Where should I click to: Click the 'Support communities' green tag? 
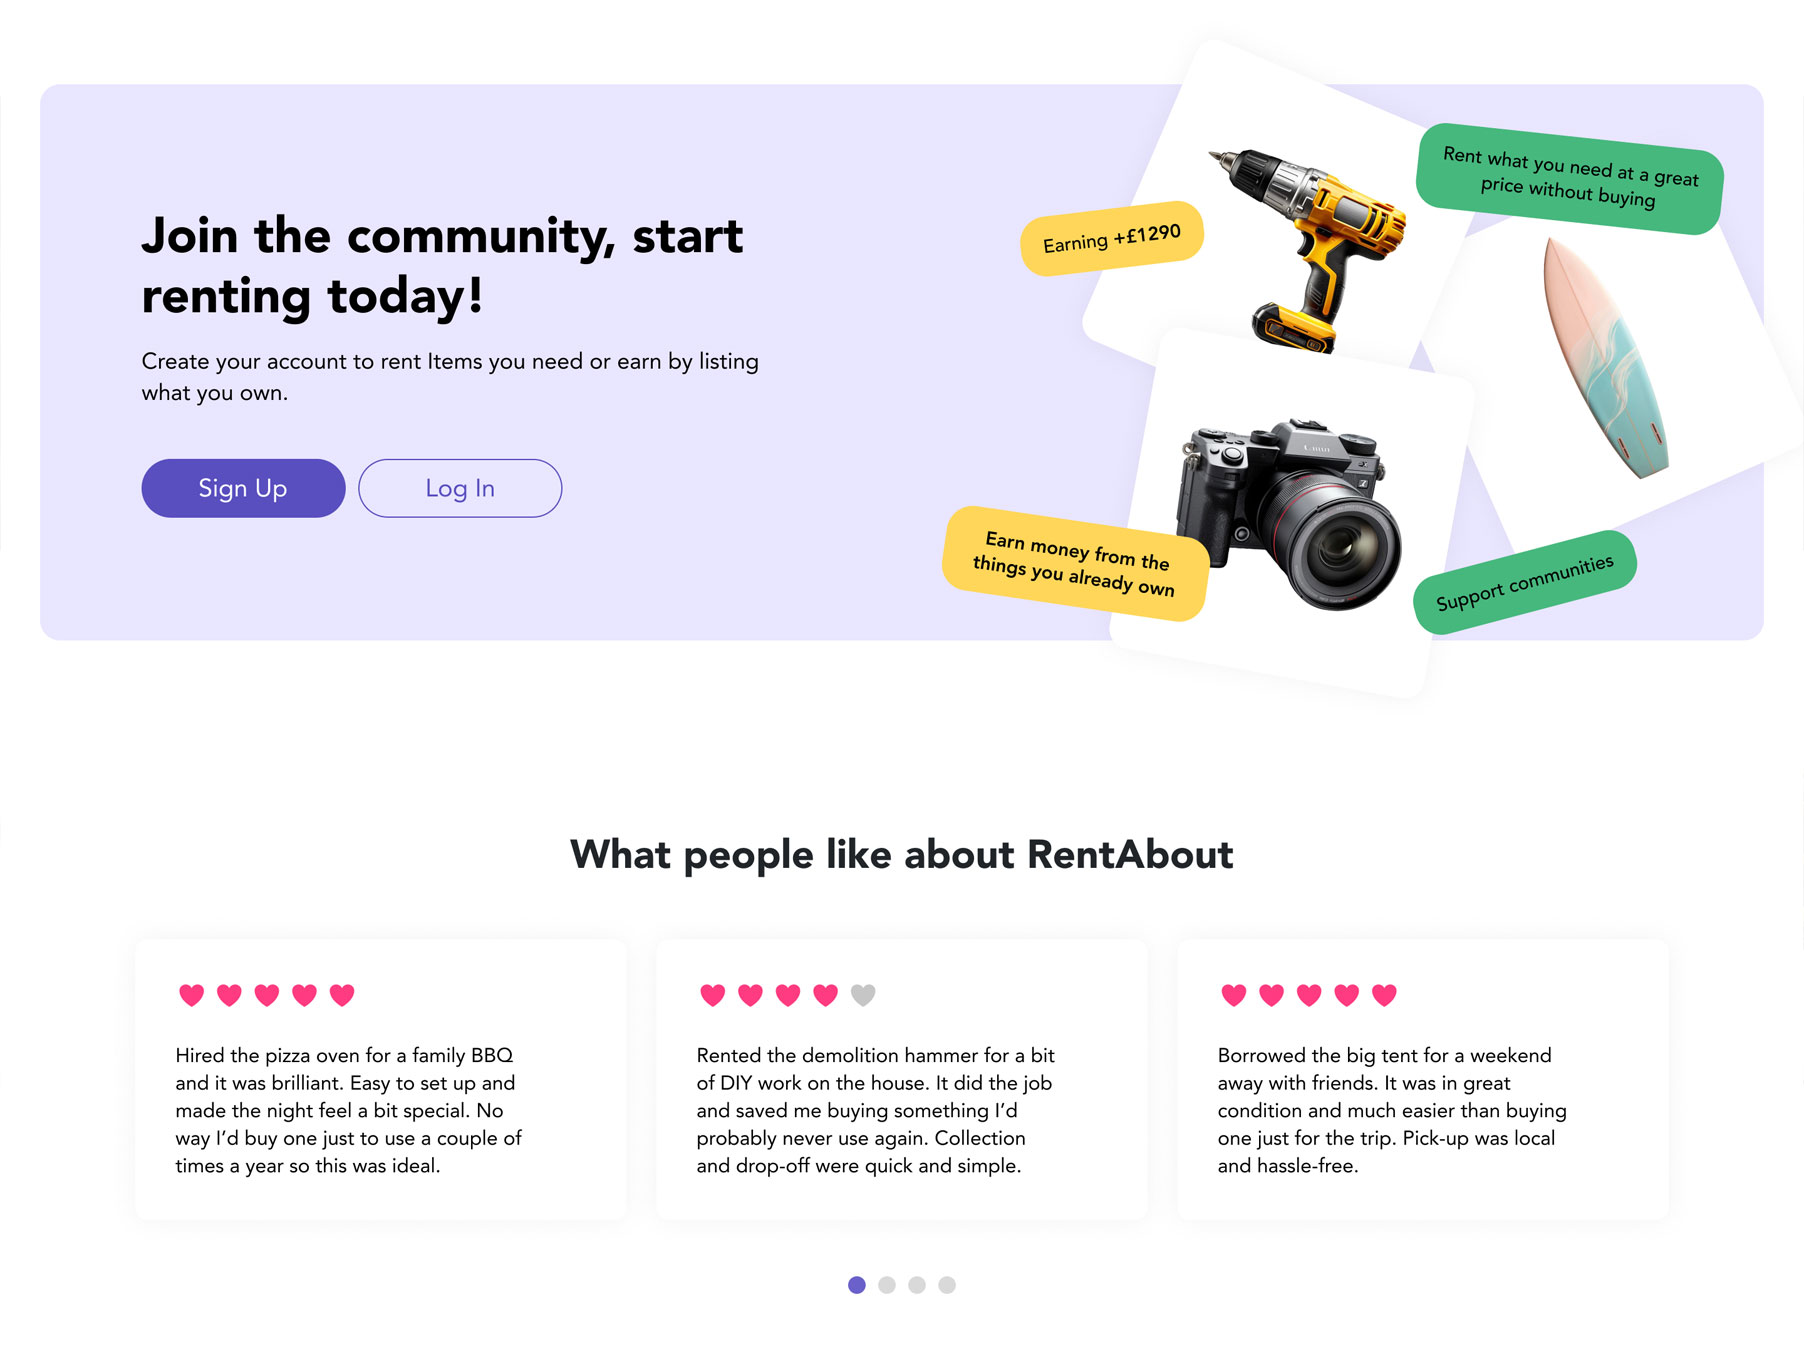tap(1525, 582)
